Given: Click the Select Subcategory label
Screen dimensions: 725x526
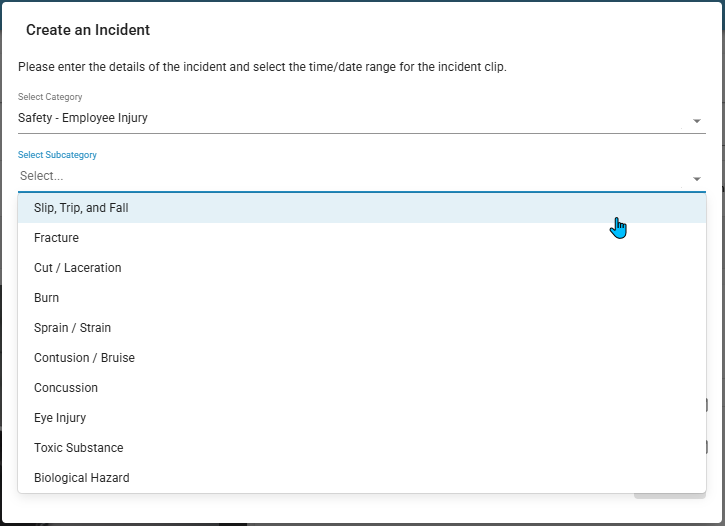Looking at the screenshot, I should pyautogui.click(x=57, y=155).
